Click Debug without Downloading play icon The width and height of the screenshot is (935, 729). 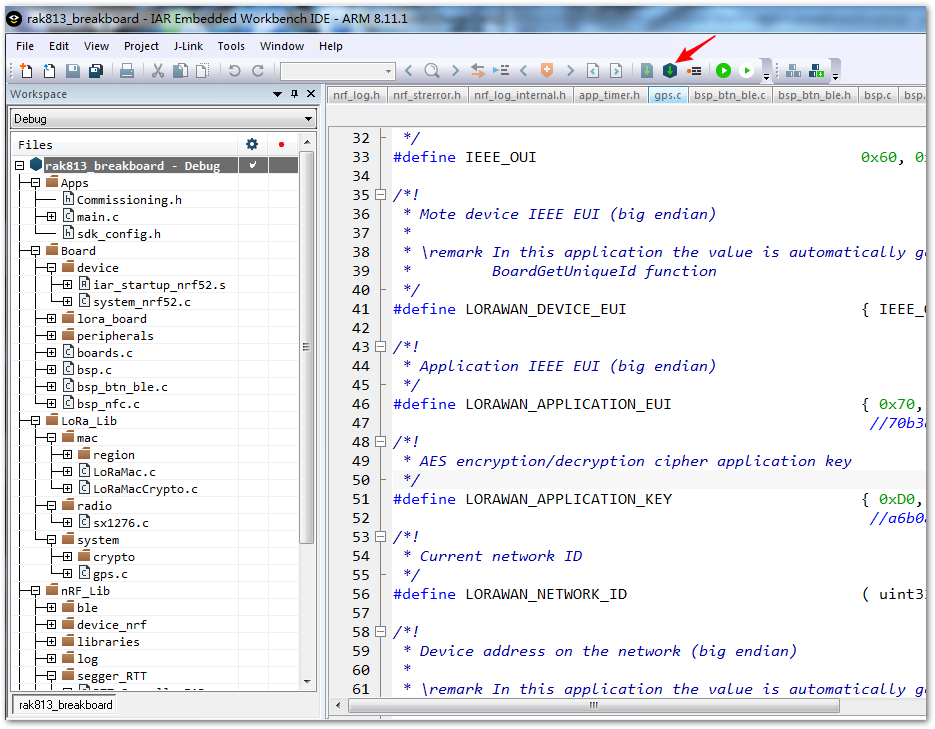click(747, 71)
